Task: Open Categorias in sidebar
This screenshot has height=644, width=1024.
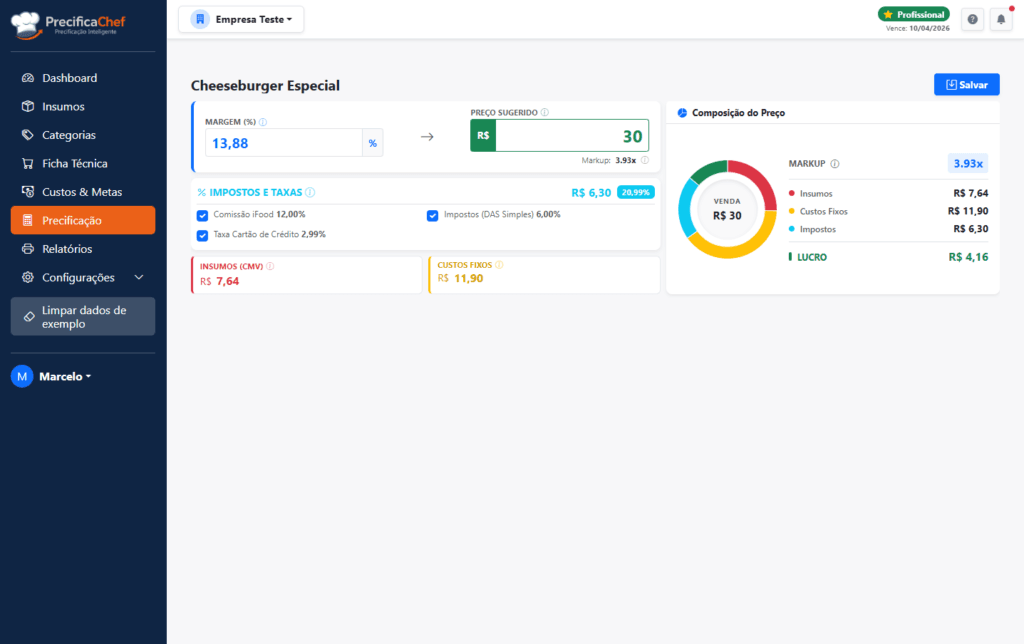Action: click(x=83, y=135)
